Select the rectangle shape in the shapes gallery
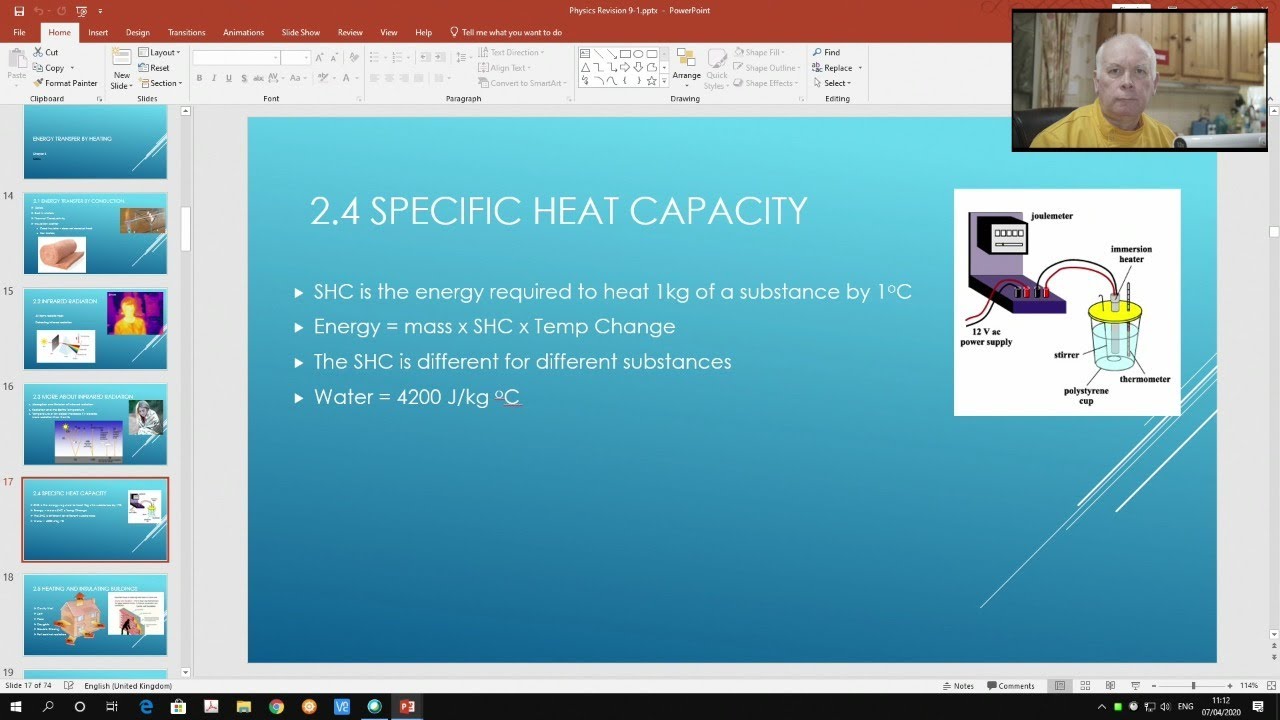 coord(625,54)
